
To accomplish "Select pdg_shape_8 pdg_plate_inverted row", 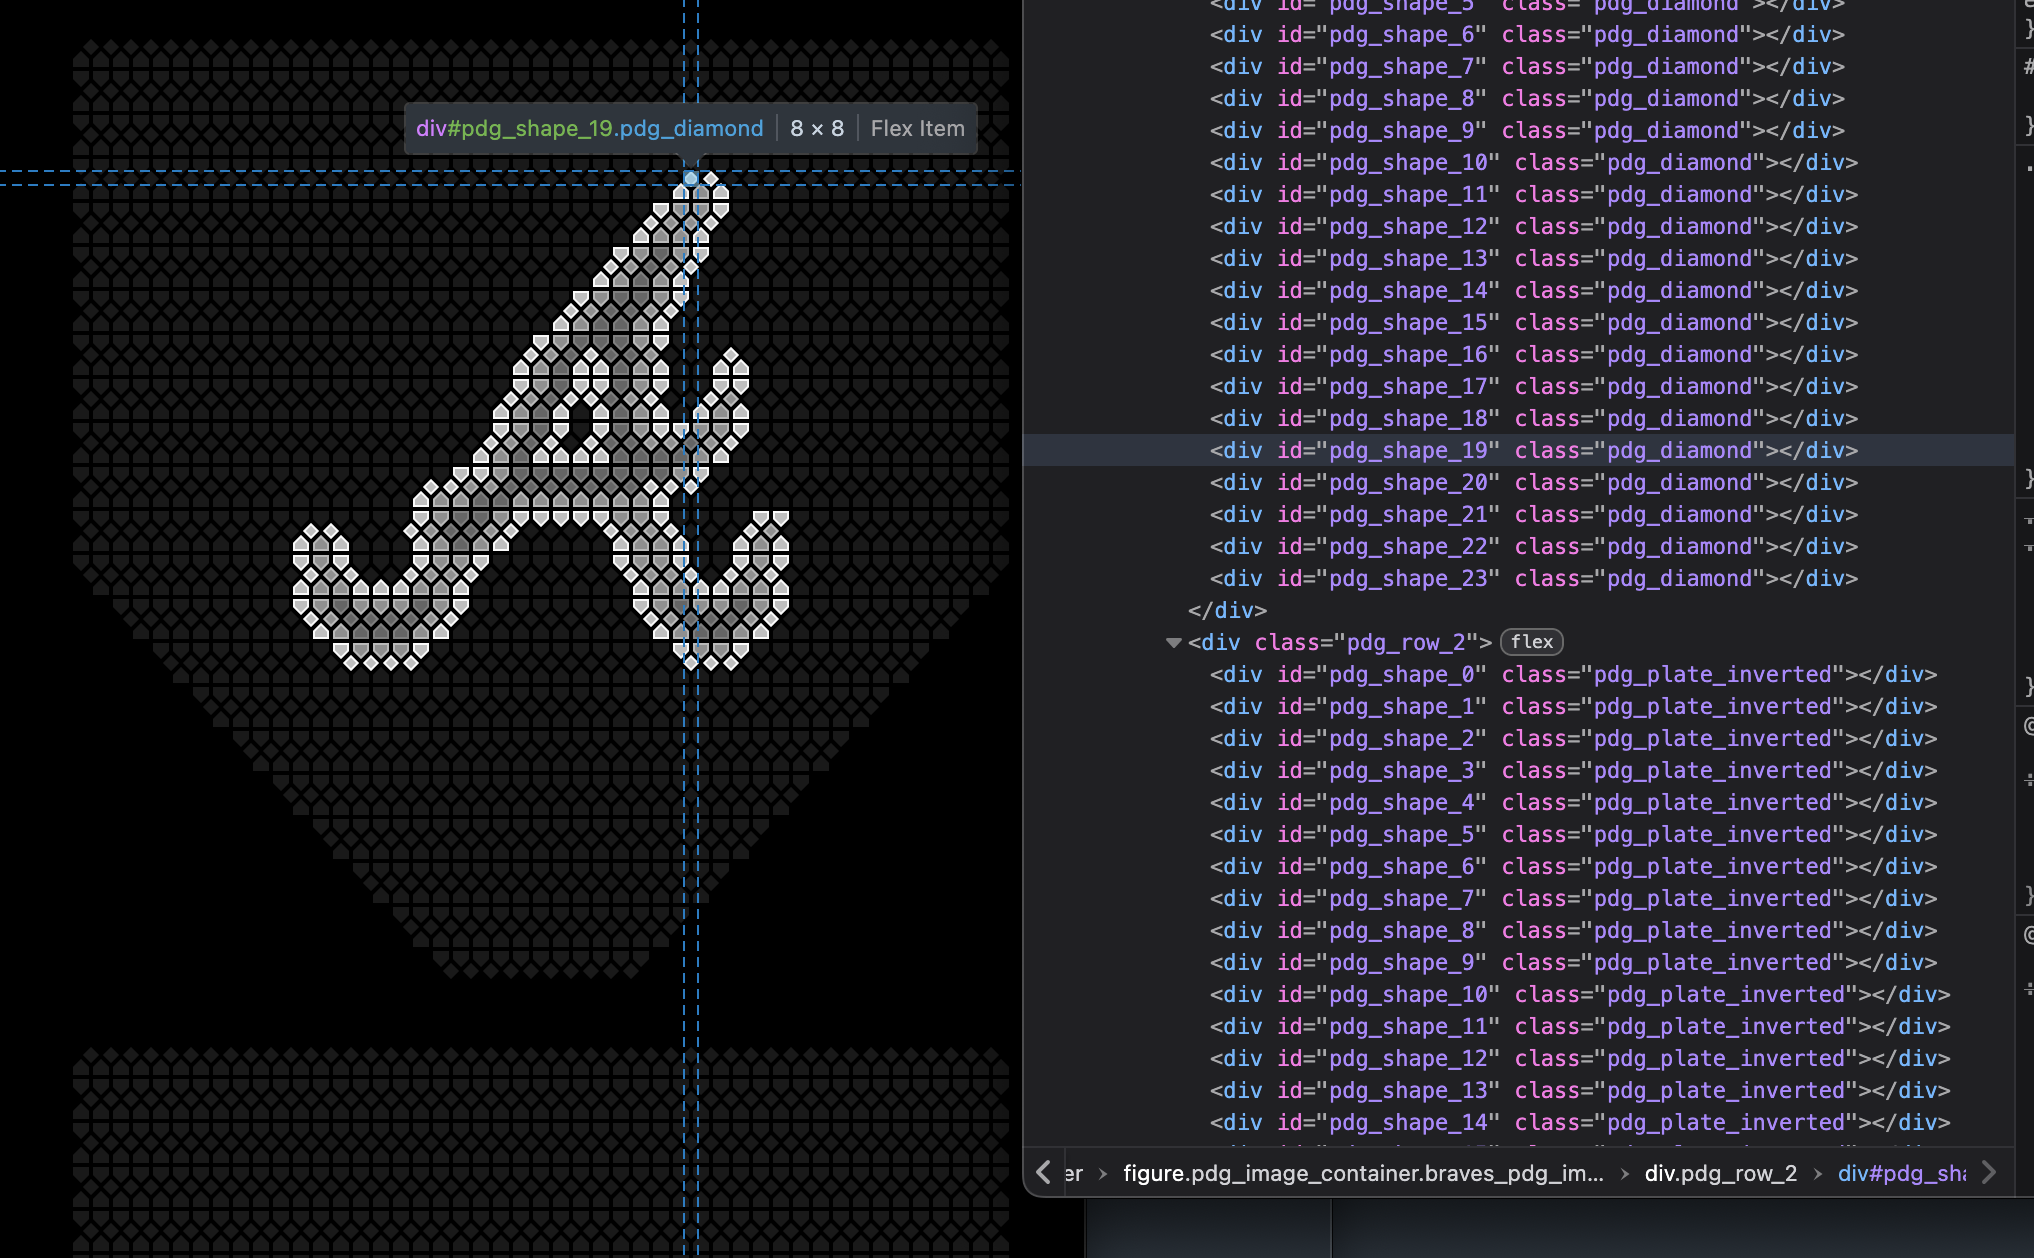I will click(1519, 930).
